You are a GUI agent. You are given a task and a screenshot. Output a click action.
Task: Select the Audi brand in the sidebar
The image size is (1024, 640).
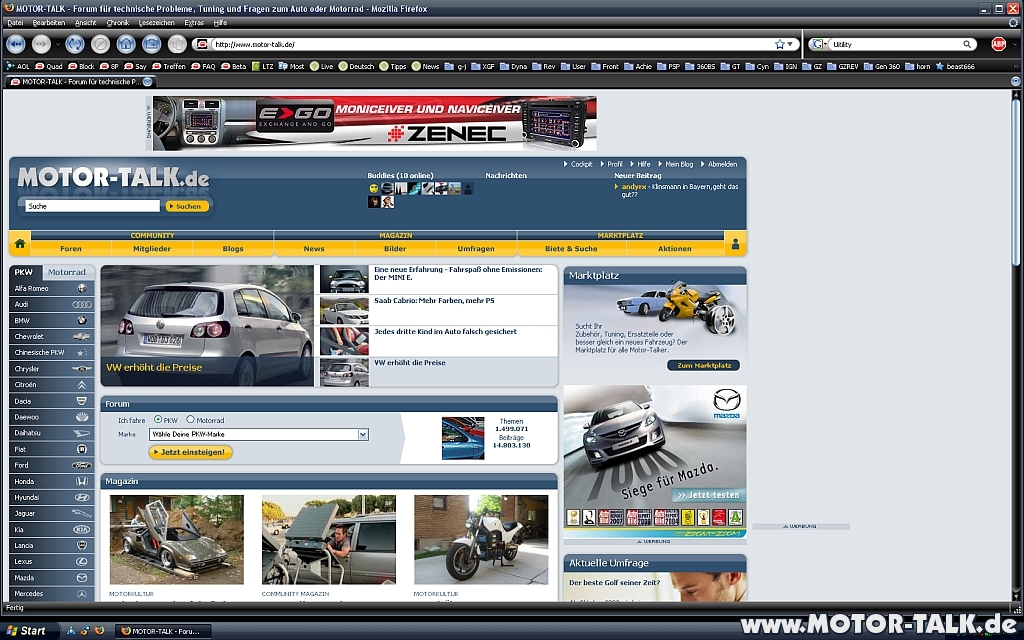pos(52,304)
